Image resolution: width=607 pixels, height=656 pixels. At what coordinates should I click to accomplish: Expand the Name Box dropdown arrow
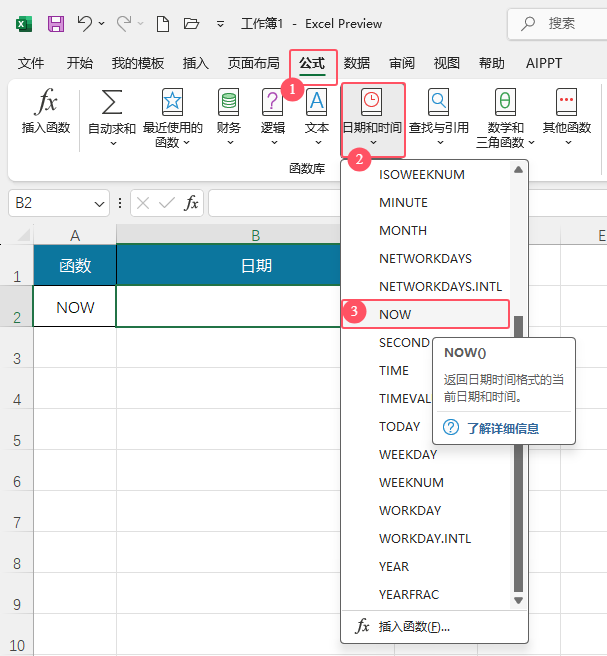[x=99, y=204]
